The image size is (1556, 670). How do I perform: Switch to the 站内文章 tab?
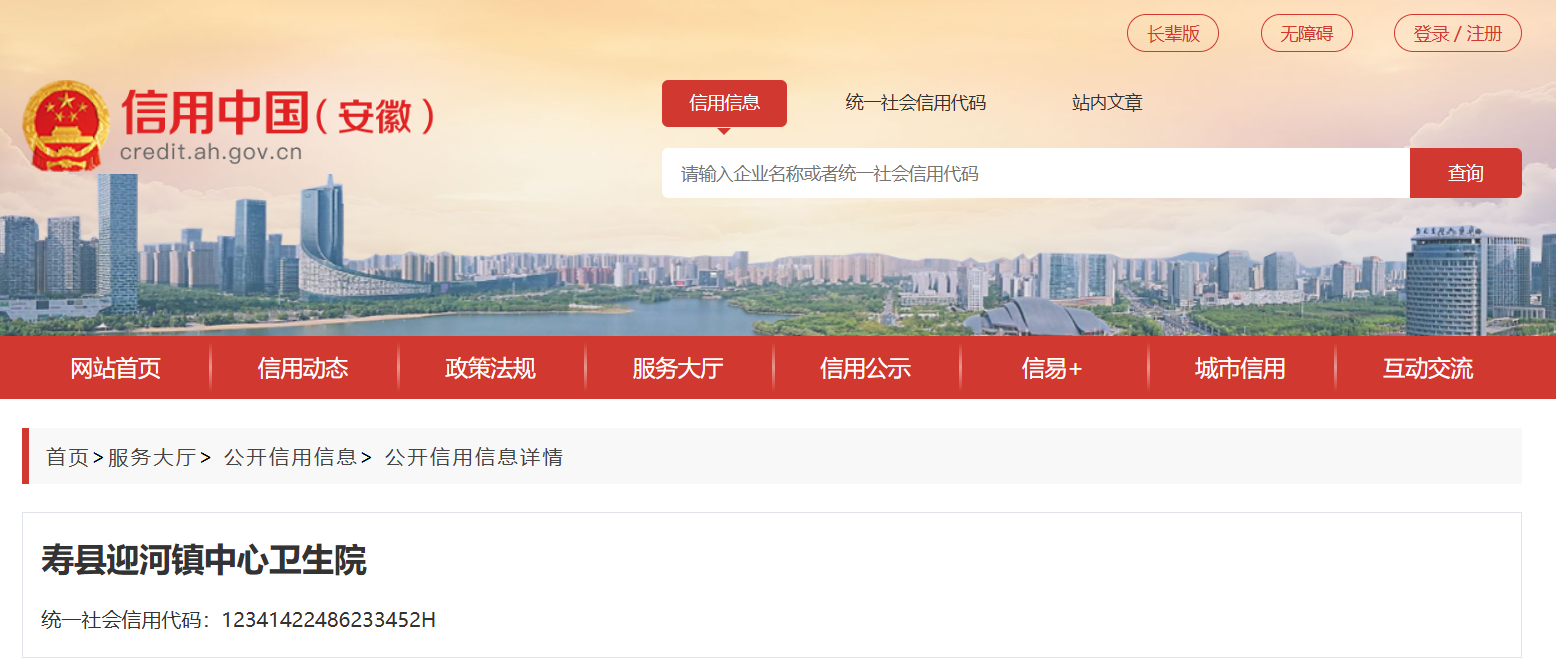coord(1107,103)
